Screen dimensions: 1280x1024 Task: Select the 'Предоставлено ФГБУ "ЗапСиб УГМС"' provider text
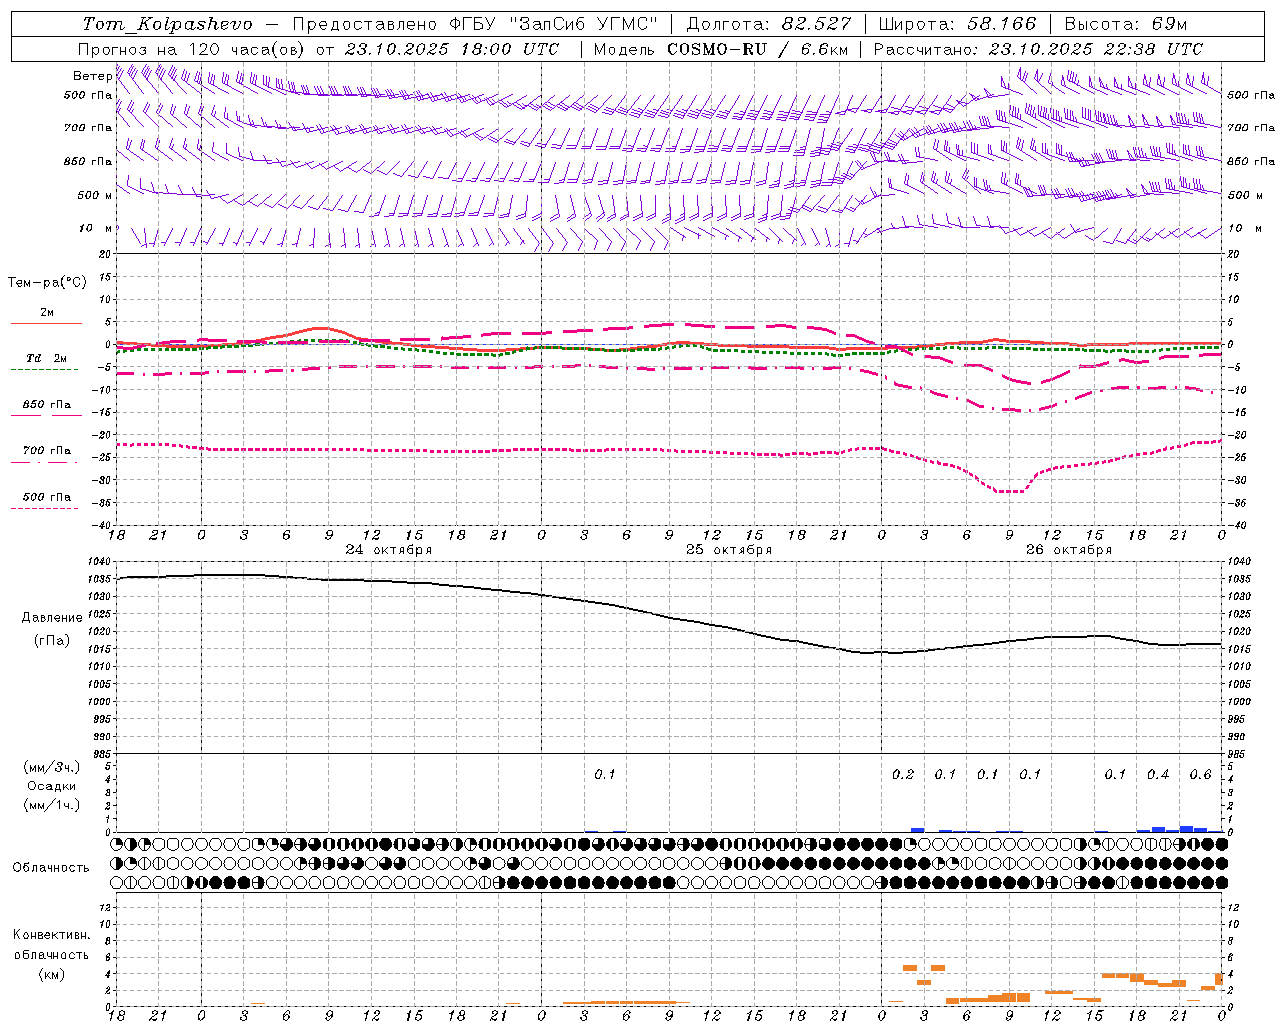pos(475,24)
